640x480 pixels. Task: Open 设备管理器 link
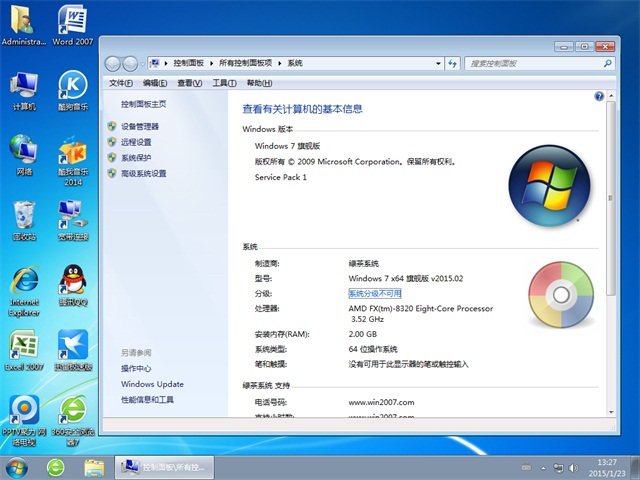(140, 127)
